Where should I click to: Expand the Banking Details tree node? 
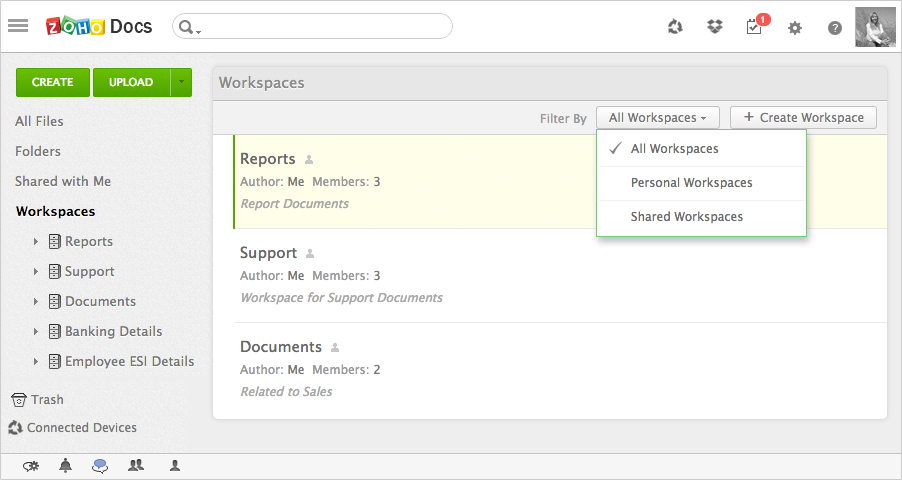(x=36, y=332)
